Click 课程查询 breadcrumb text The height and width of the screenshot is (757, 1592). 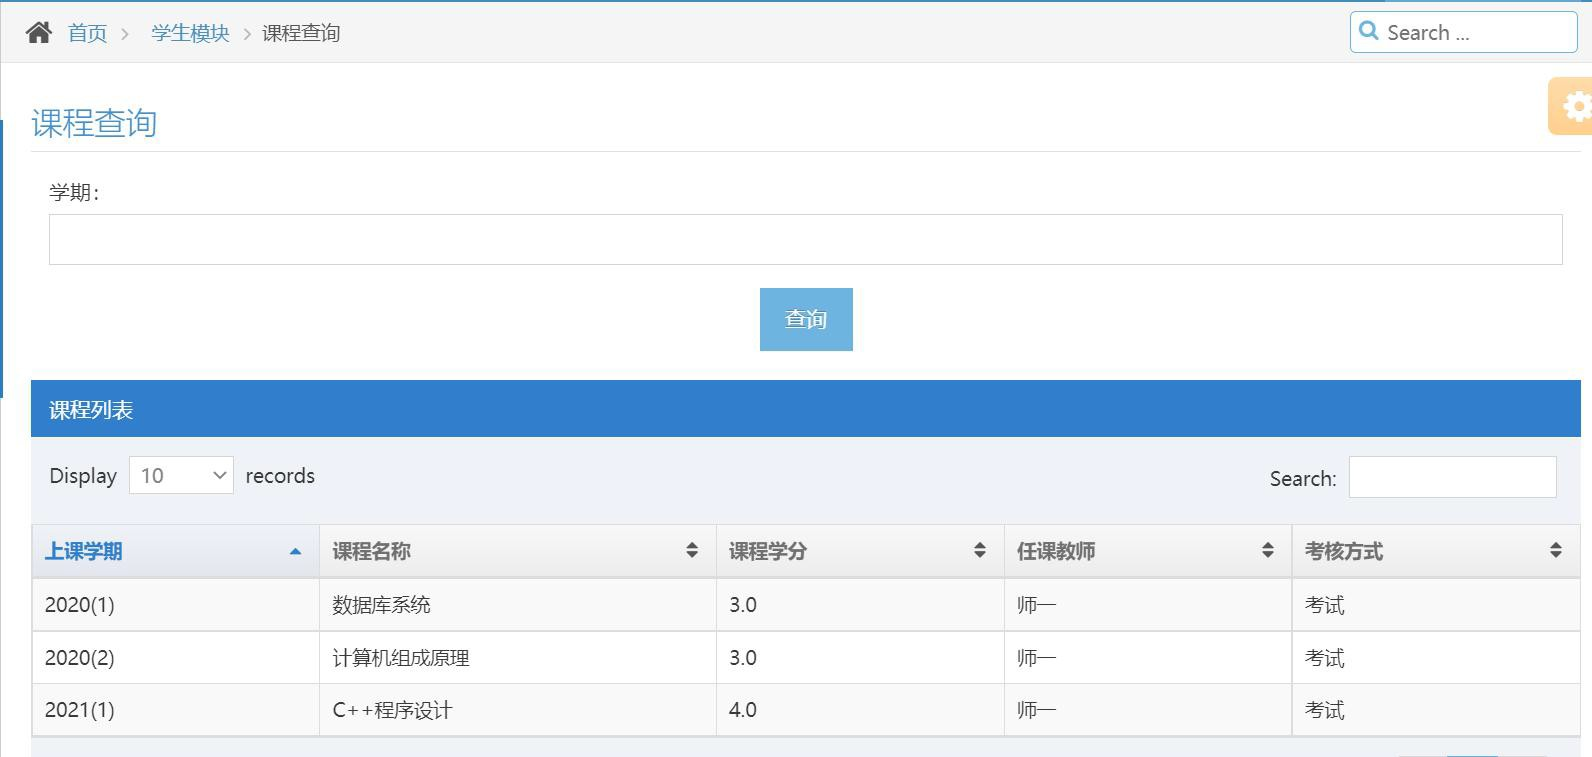coord(301,33)
